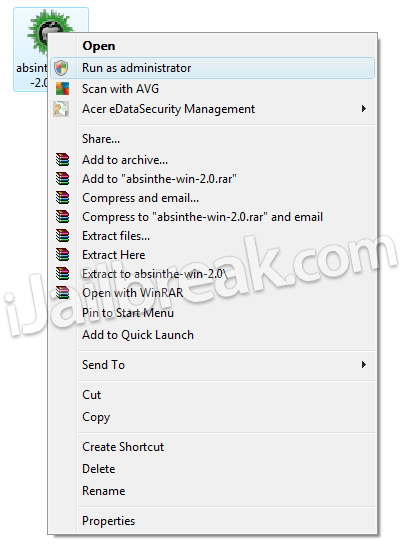This screenshot has height=550, width=400.
Task: Click the WinRAR icon beside Open with WinRAR
Action: 62,292
